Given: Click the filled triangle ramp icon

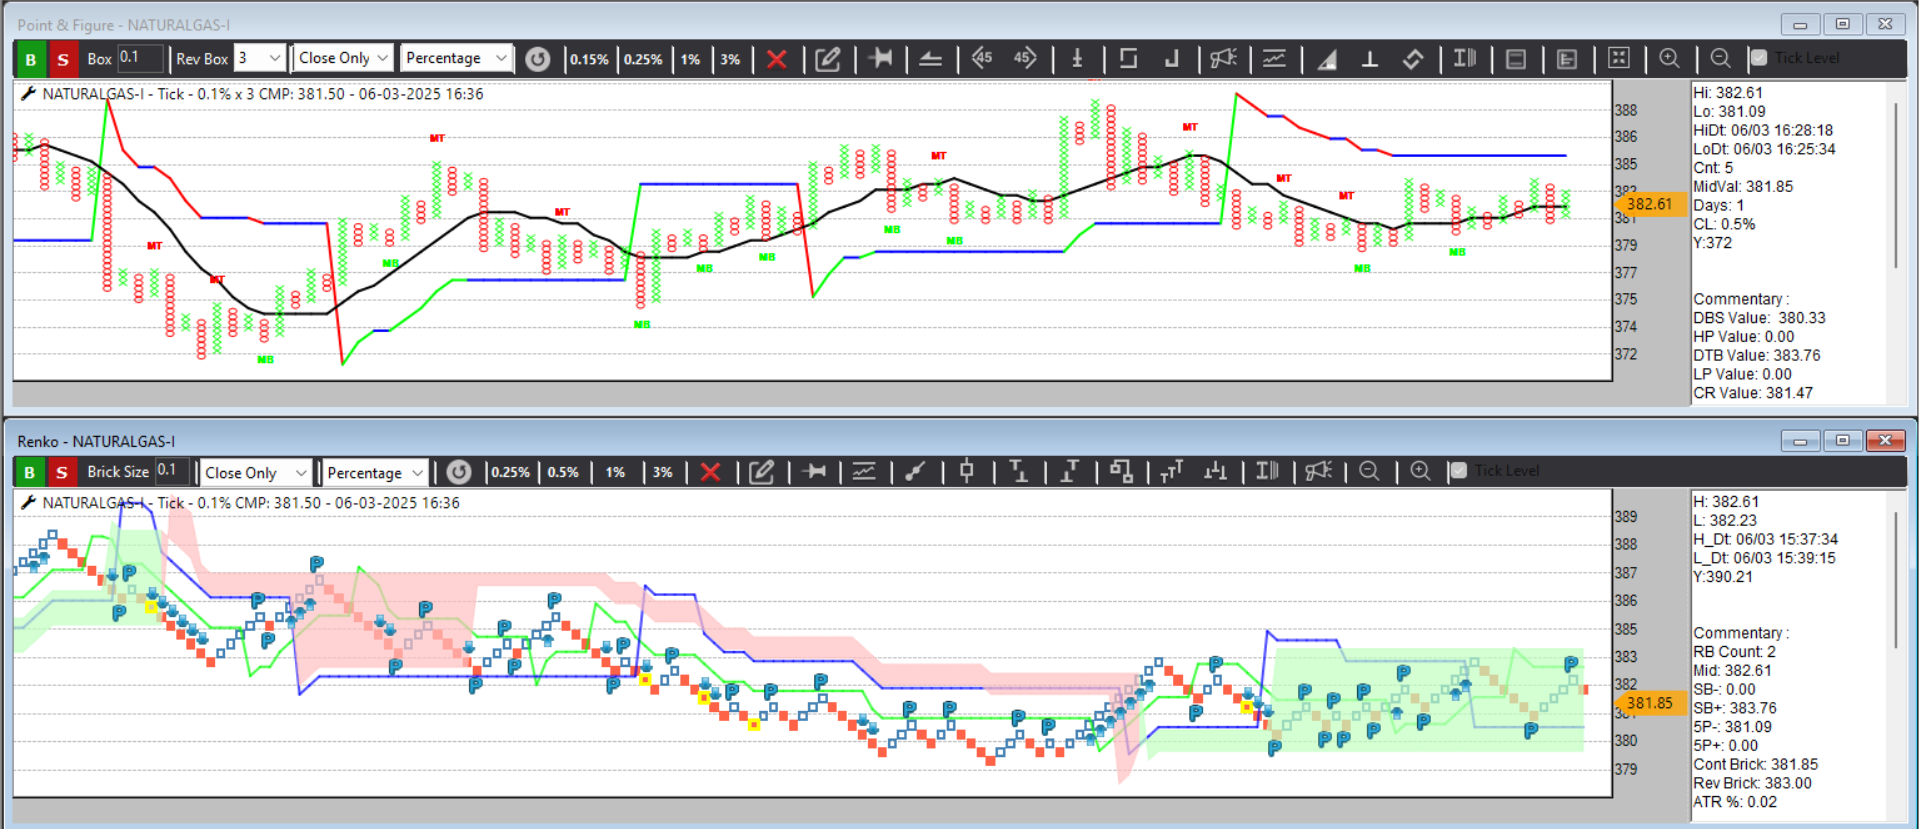Looking at the screenshot, I should point(1327,59).
